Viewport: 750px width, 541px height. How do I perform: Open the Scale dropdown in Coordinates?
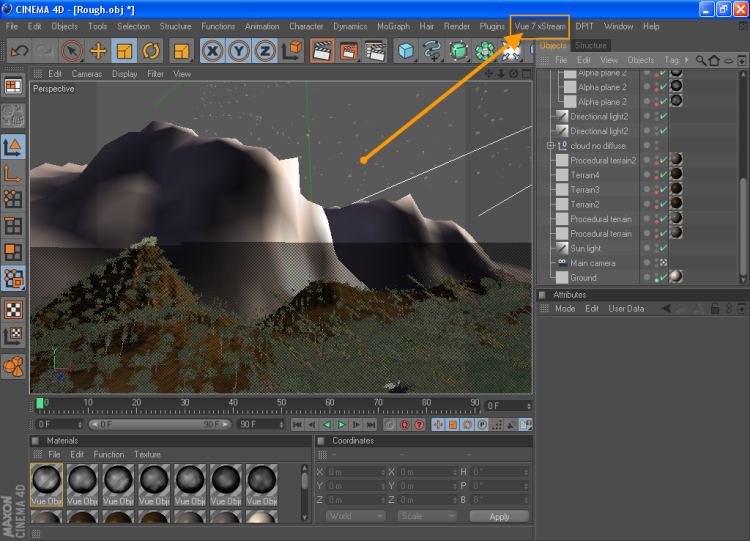click(x=427, y=516)
